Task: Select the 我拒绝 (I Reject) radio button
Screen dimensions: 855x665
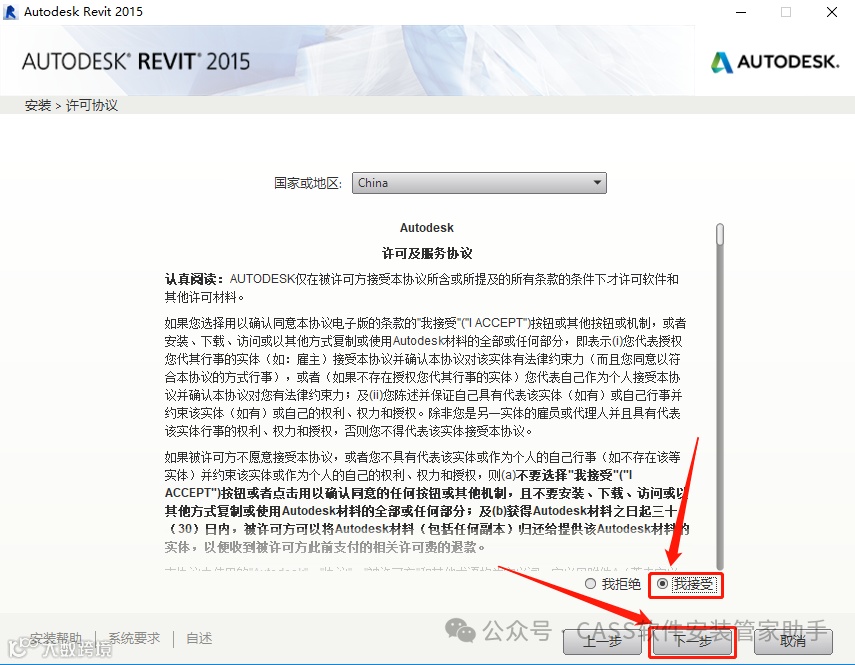Action: click(x=590, y=584)
